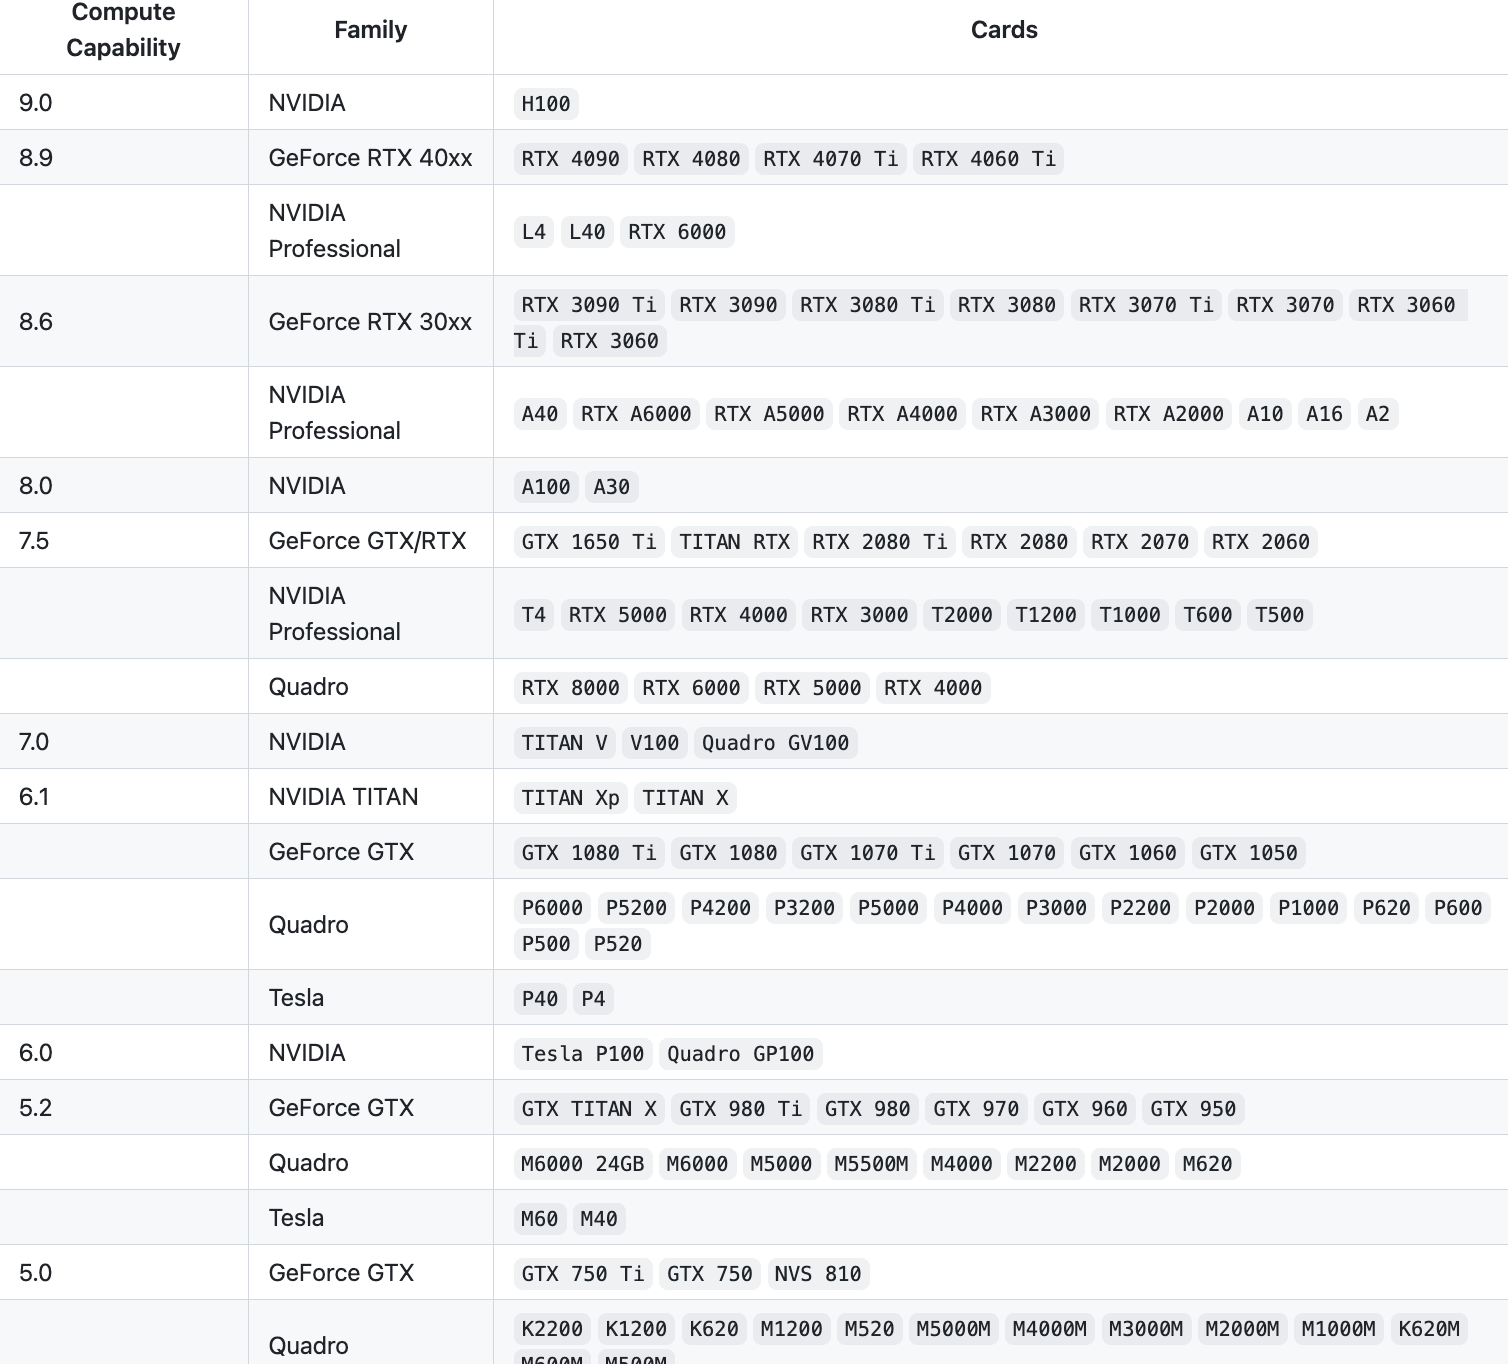The width and height of the screenshot is (1508, 1364).
Task: Select the GTX 1650 Ti card tag
Action: [x=589, y=542]
